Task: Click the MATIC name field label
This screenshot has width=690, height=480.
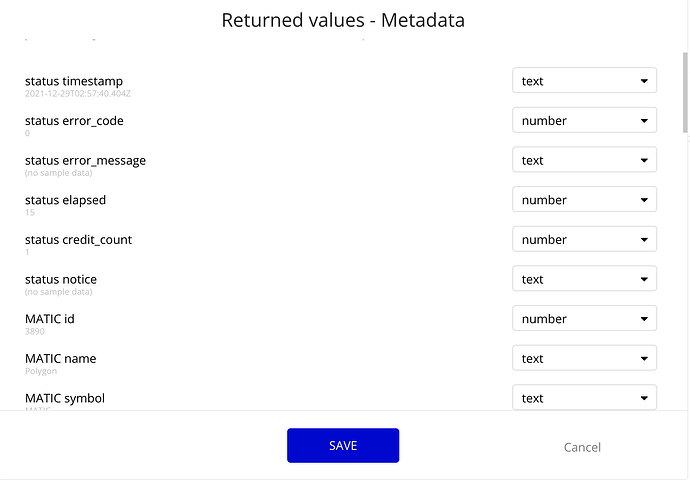Action: (60, 359)
